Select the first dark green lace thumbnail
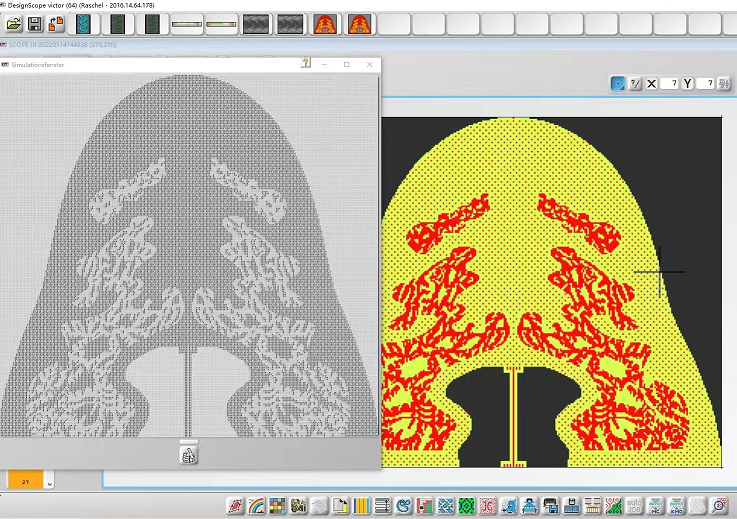Image resolution: width=737 pixels, height=519 pixels. click(118, 24)
